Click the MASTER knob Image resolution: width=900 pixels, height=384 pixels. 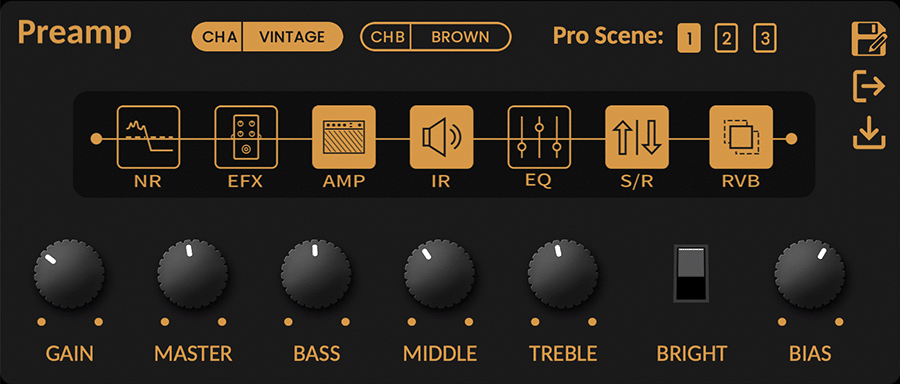(192, 274)
